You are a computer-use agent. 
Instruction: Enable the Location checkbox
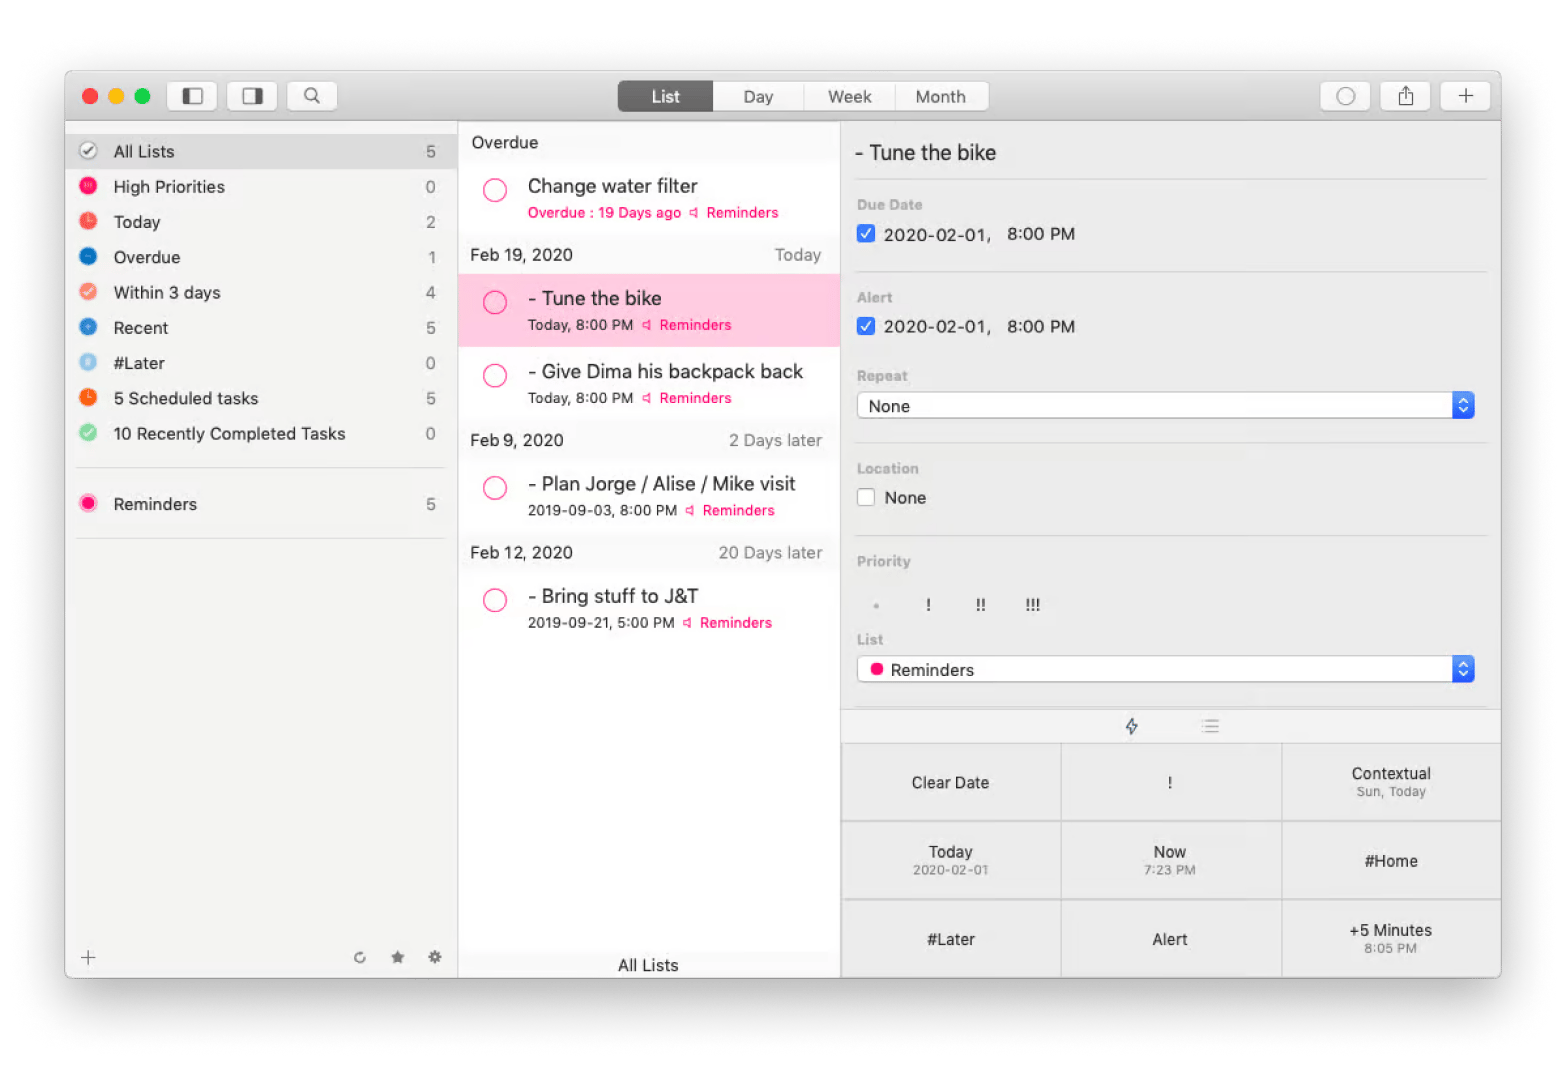[x=866, y=498]
